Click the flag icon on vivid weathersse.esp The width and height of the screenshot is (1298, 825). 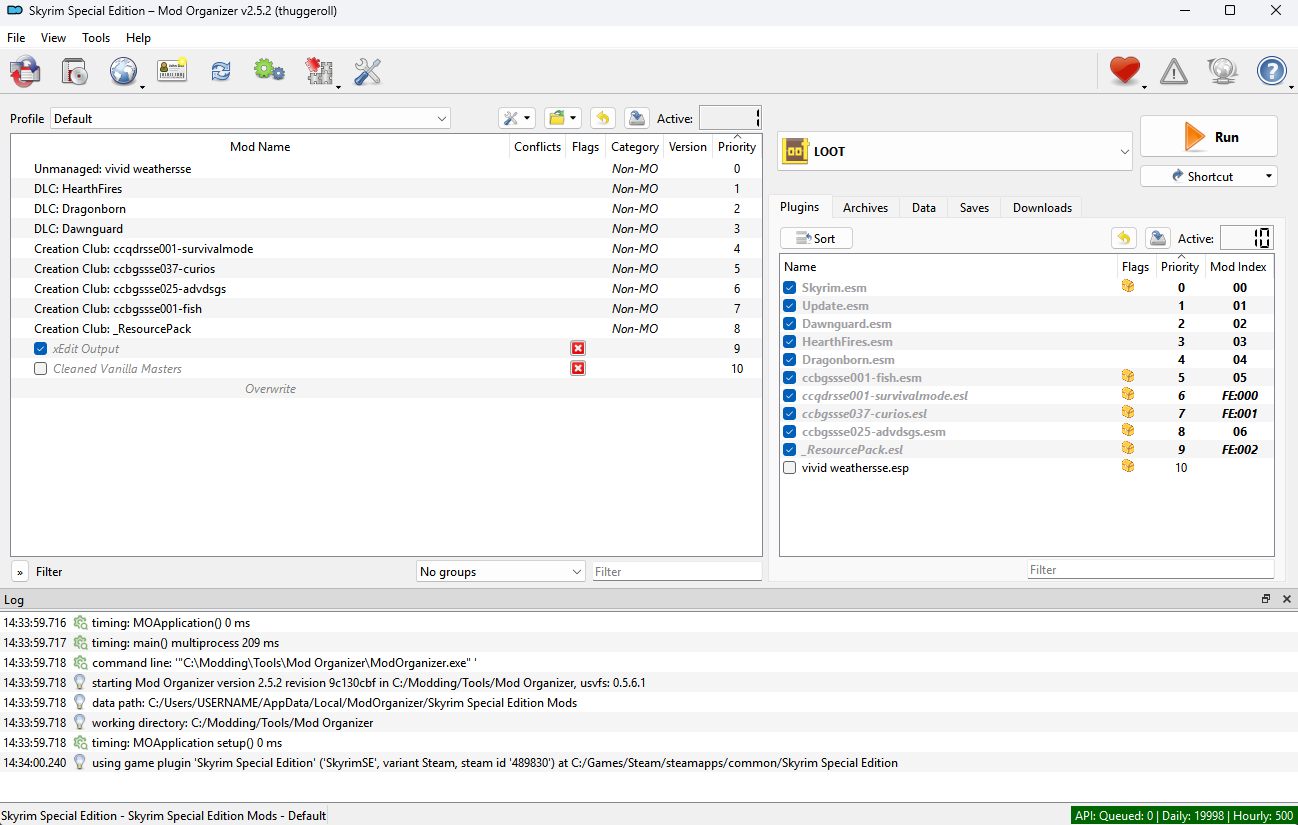[1128, 466]
